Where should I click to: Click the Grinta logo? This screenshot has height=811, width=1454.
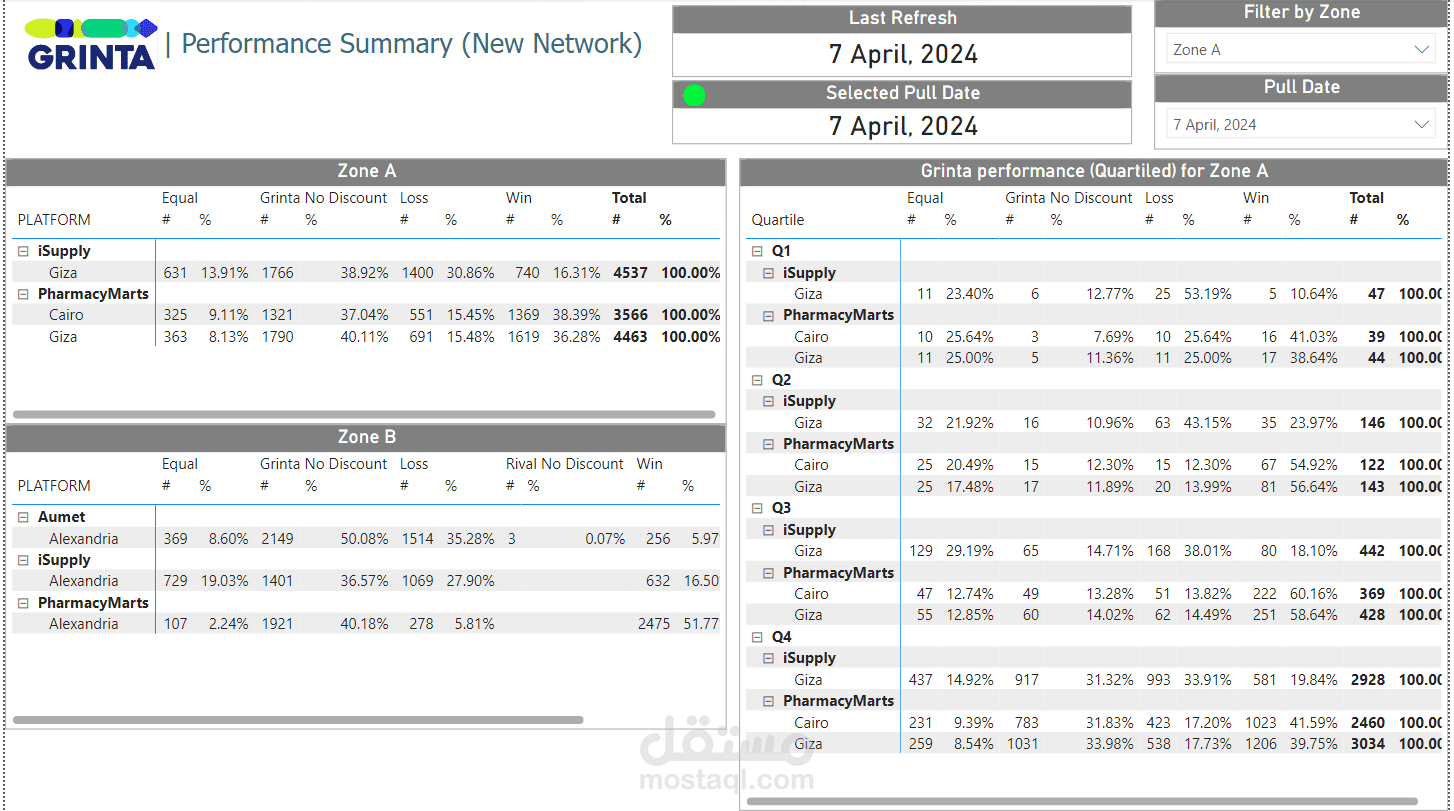91,44
